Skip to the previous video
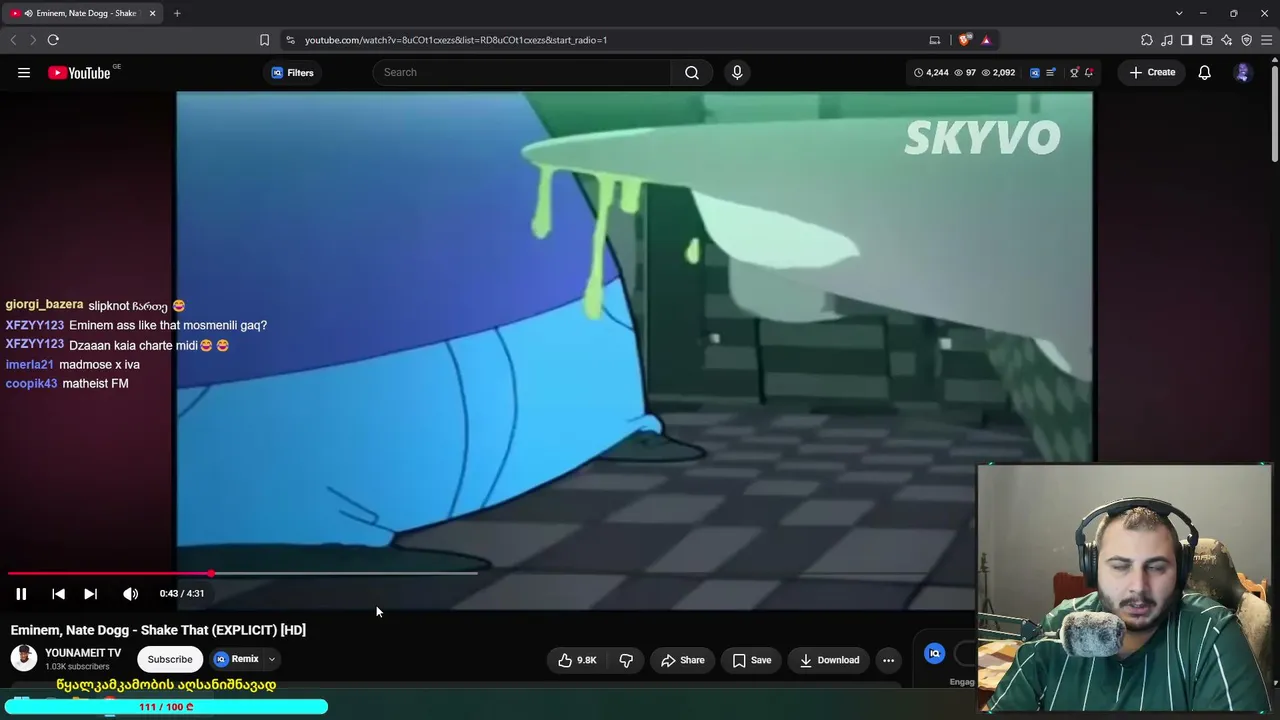The image size is (1280, 720). tap(59, 594)
